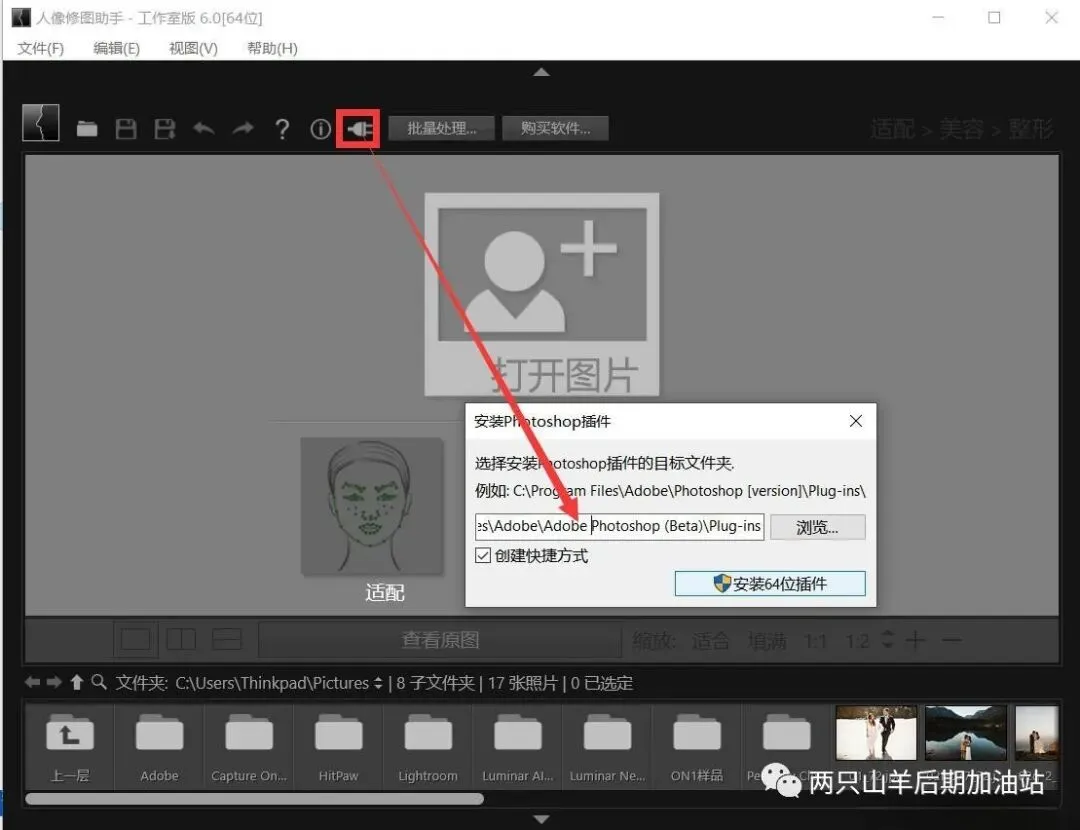Click the 购买软件... buy button
Image resolution: width=1080 pixels, height=830 pixels.
click(x=555, y=128)
